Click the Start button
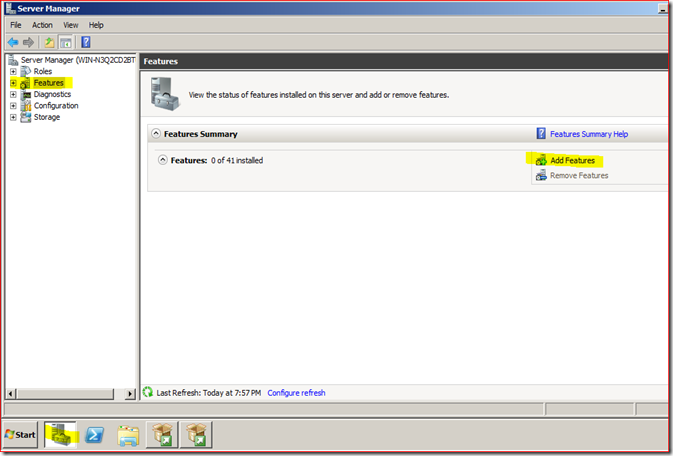The height and width of the screenshot is (456, 673). click(20, 435)
